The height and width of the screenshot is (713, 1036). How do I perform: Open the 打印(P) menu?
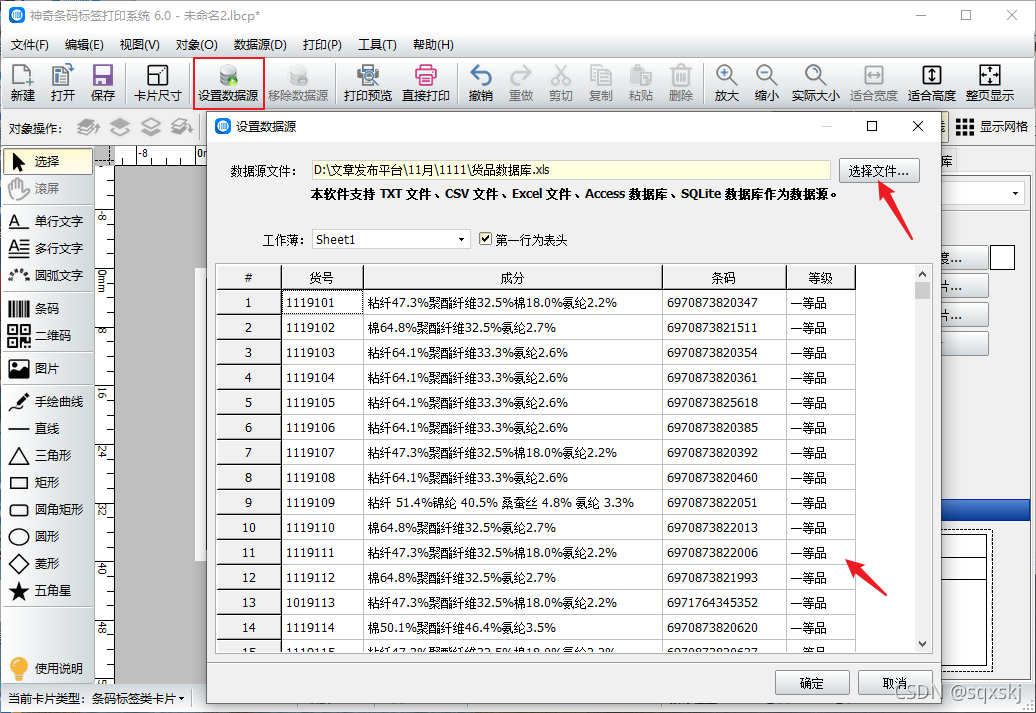[322, 45]
